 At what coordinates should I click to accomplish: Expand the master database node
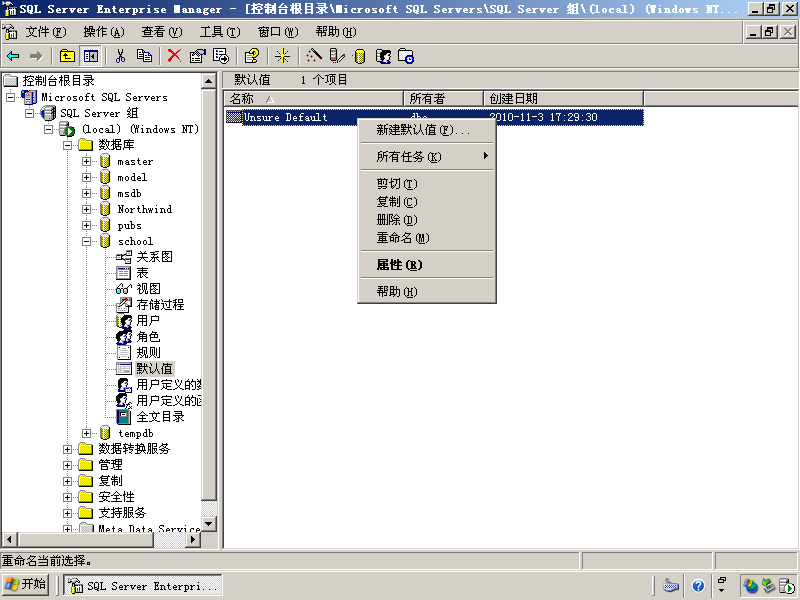86,162
